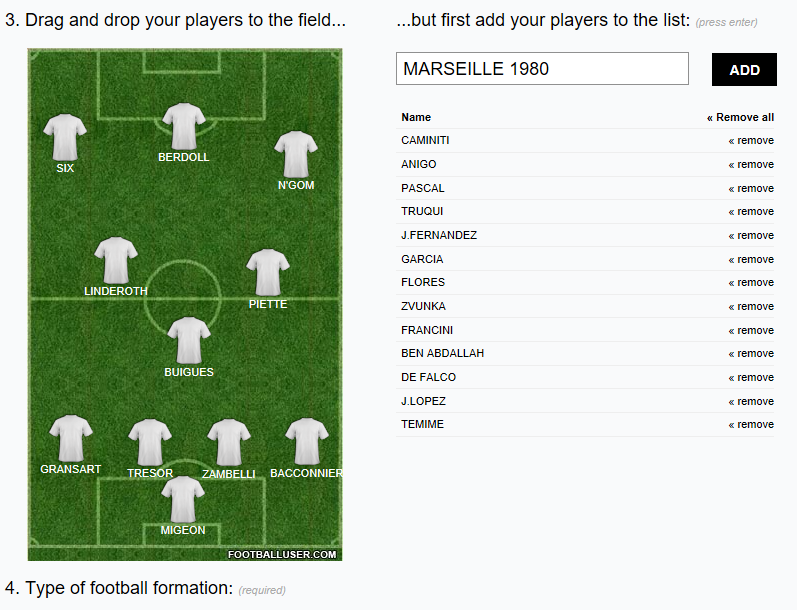Remove CAMINITI from the list
The height and width of the screenshot is (610, 797).
point(751,141)
